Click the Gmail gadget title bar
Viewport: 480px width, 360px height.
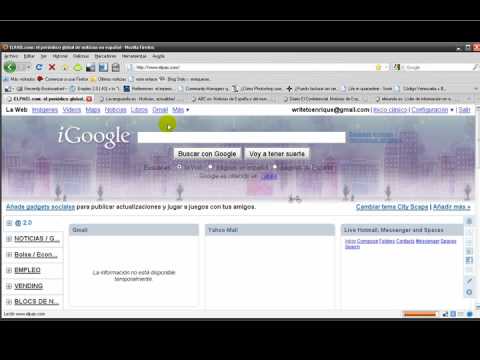click(134, 230)
